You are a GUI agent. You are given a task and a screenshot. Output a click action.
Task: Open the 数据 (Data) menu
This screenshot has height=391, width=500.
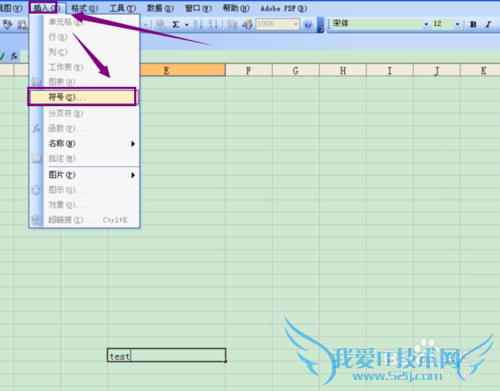pyautogui.click(x=160, y=8)
